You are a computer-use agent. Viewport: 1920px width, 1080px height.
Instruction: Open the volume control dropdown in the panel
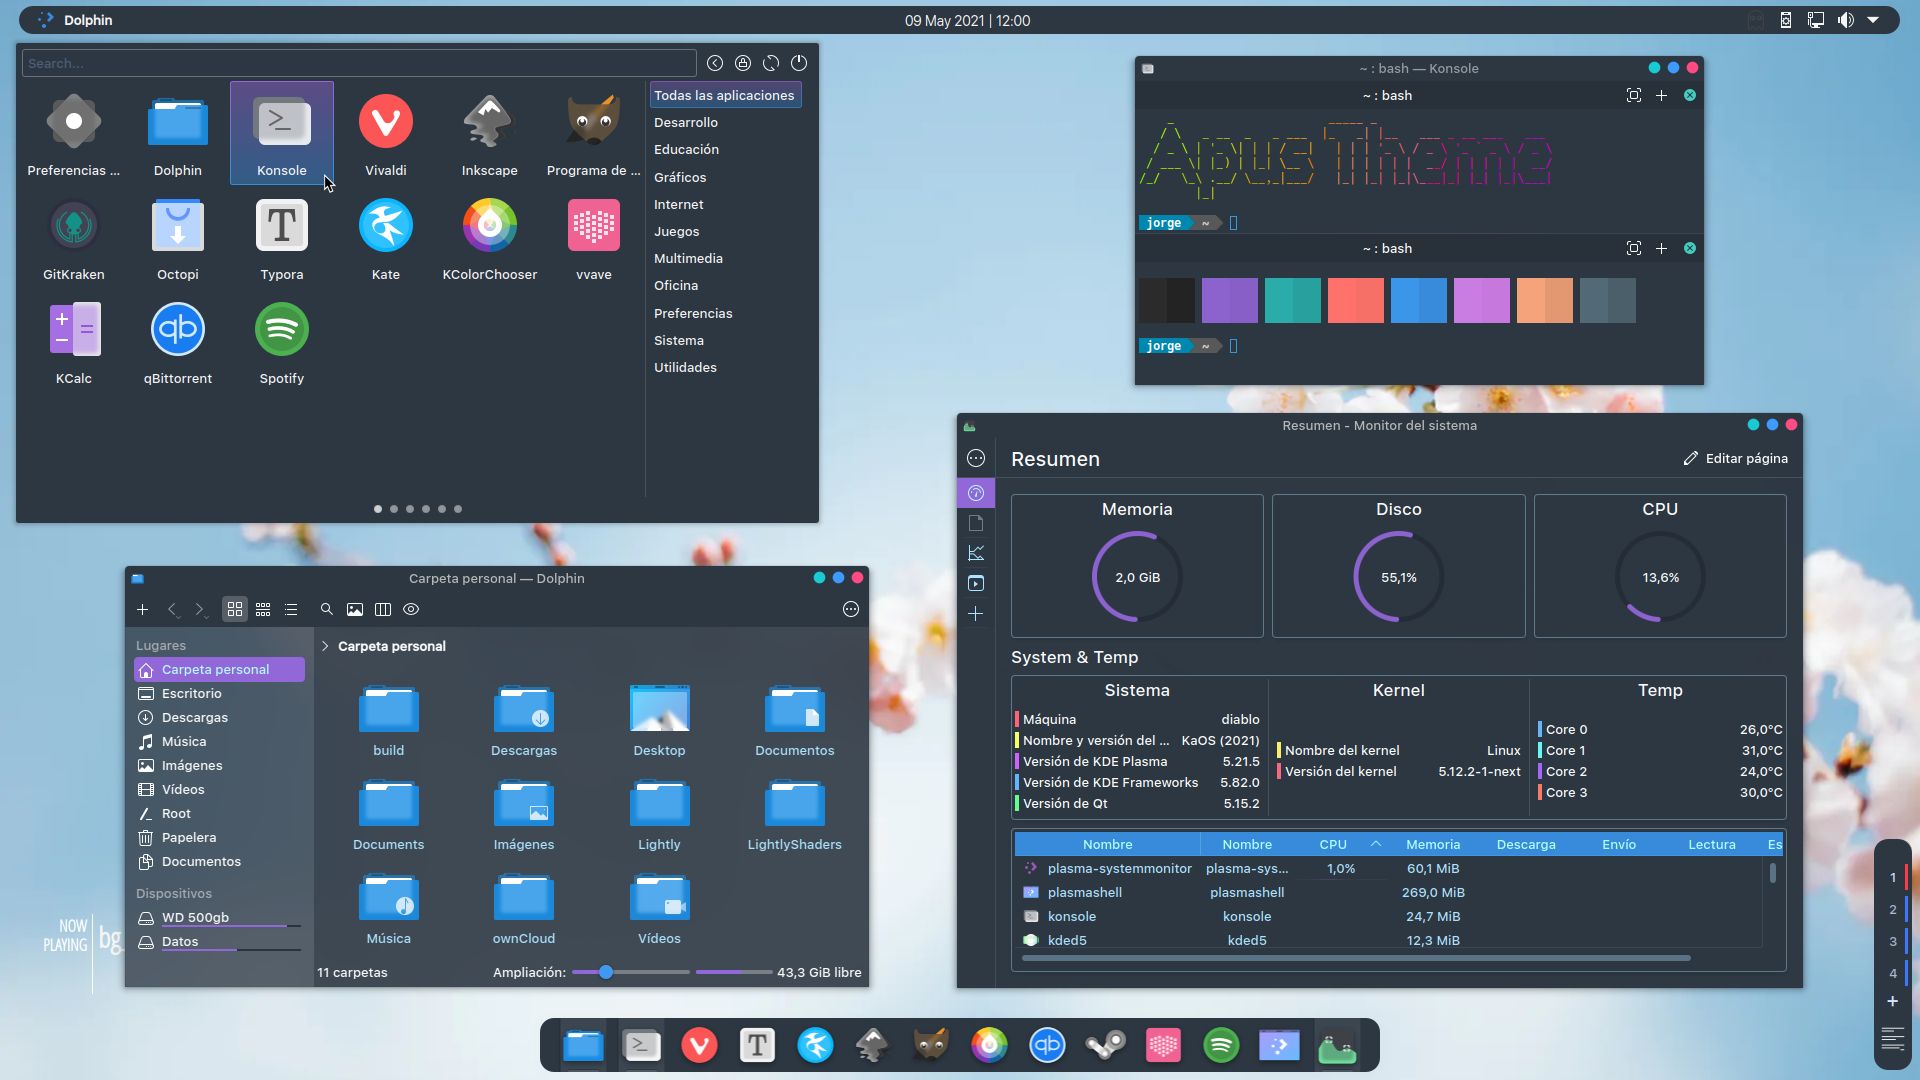1845,20
